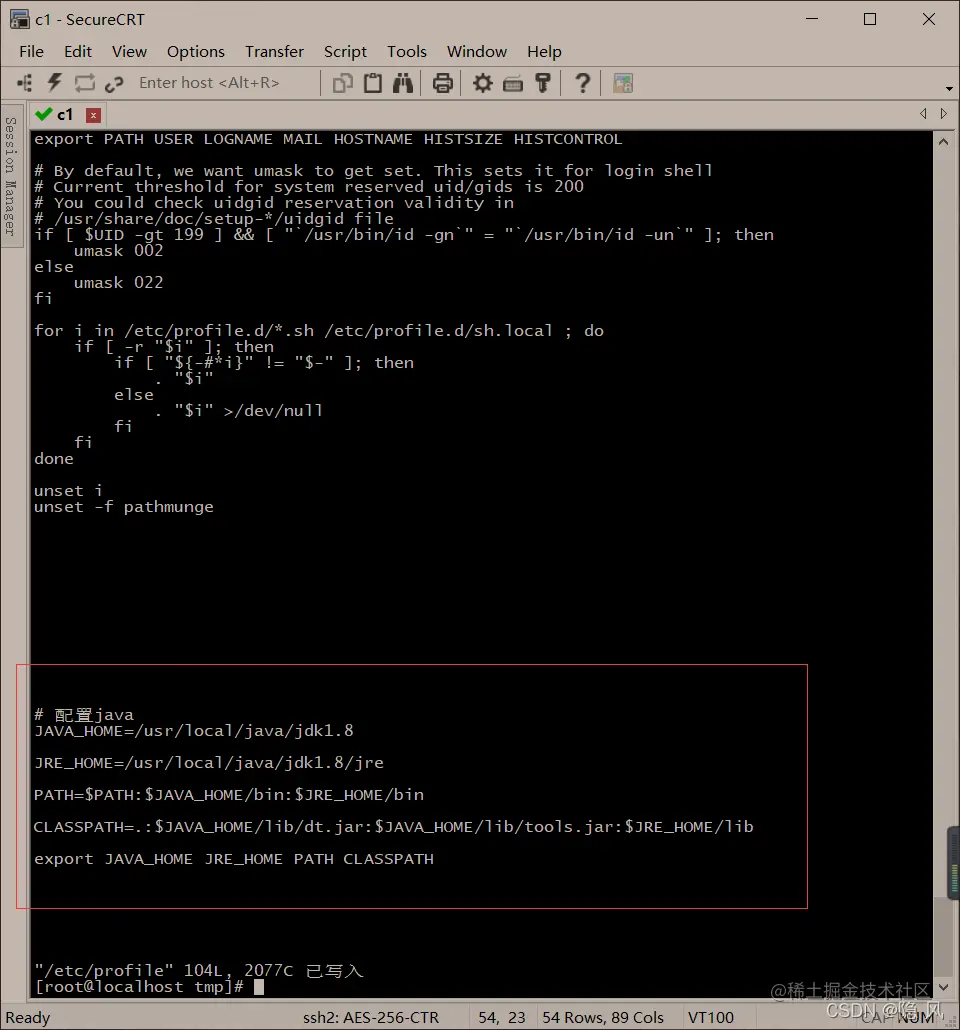The image size is (960, 1030).
Task: Click the "/etc/profile" 104L written message
Action: 198,970
